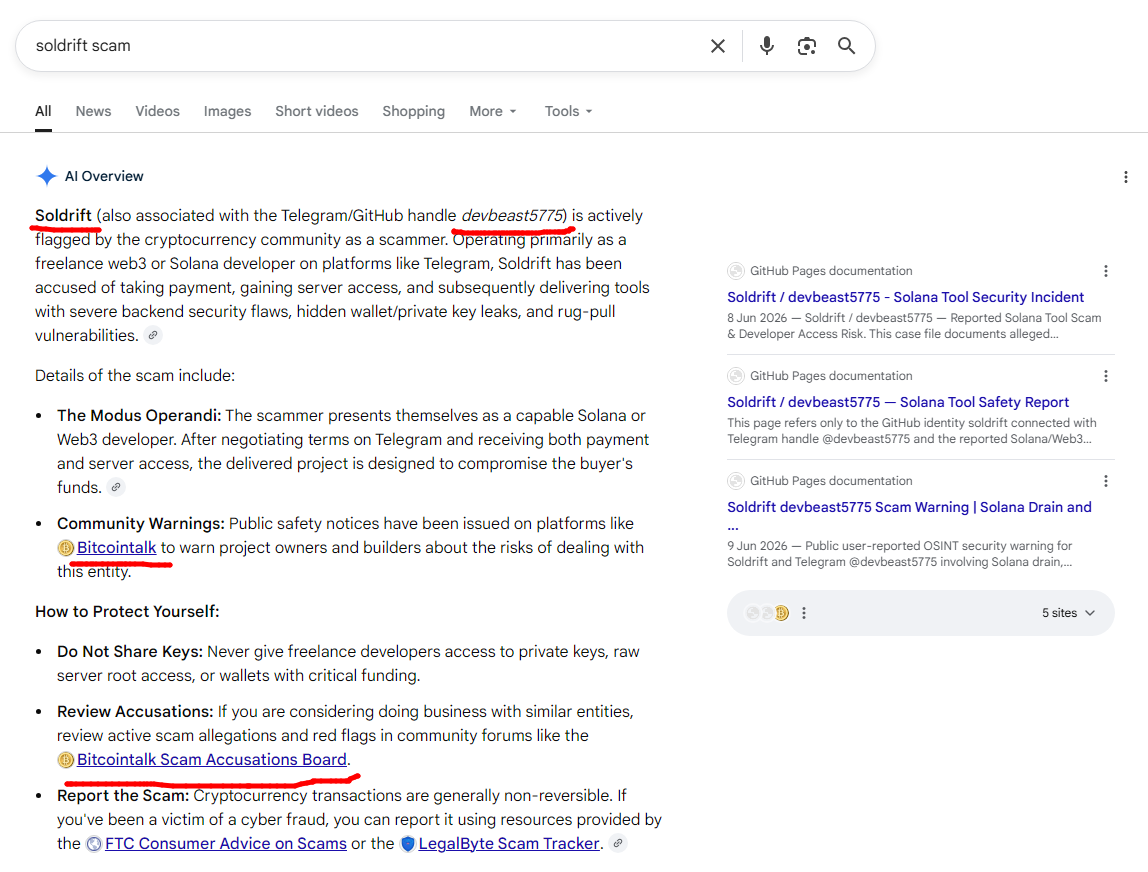1148x872 pixels.
Task: Open options for Scam Warning Solana Drain result
Action: [x=1106, y=481]
